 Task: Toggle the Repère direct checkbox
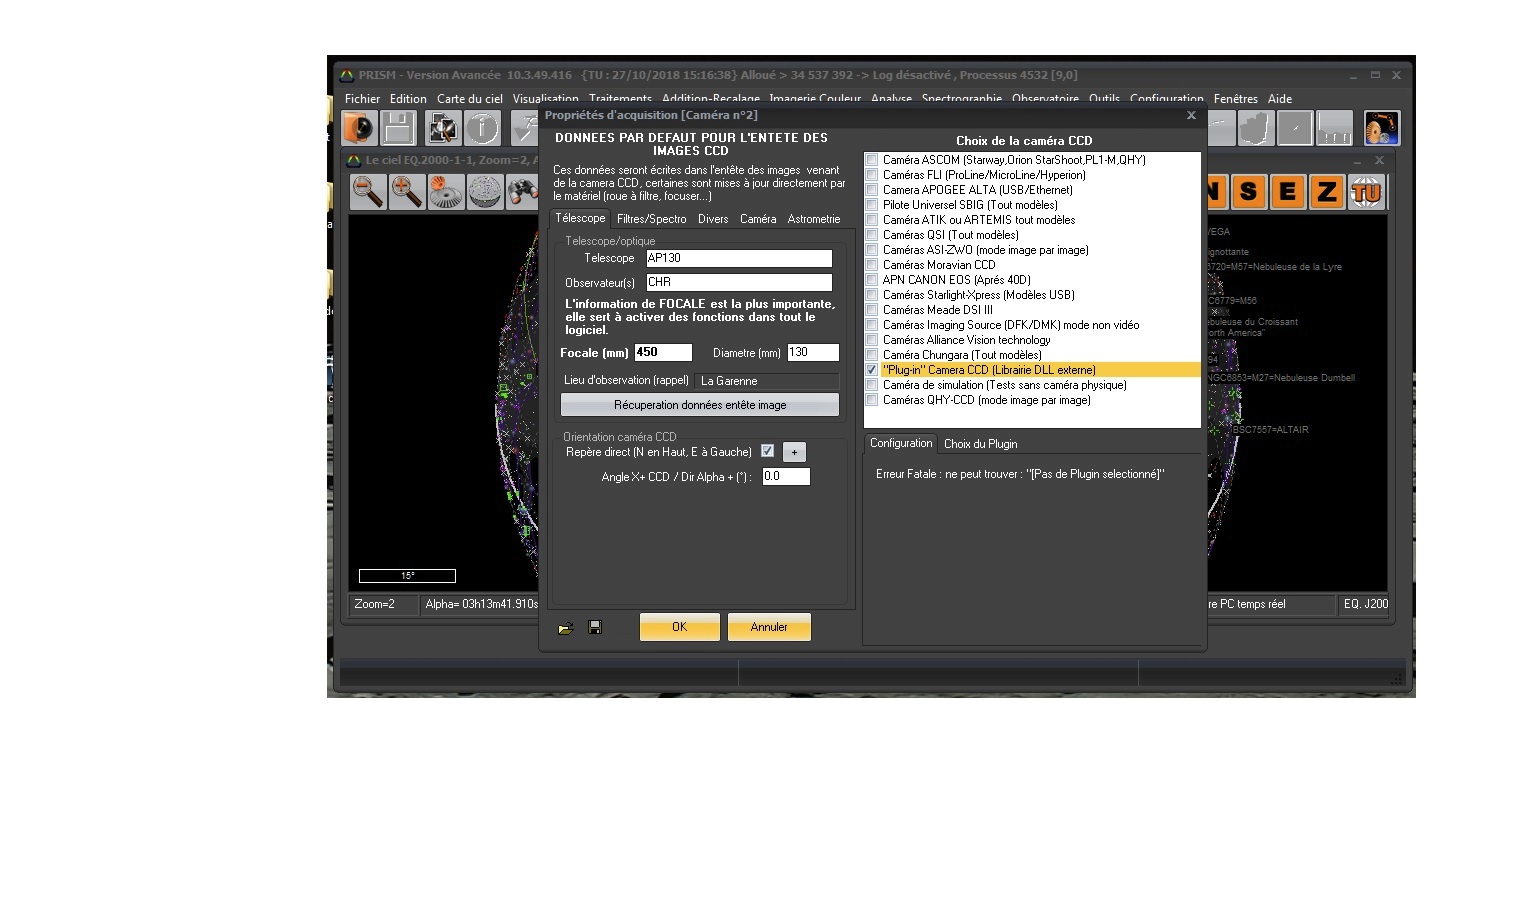(x=767, y=451)
